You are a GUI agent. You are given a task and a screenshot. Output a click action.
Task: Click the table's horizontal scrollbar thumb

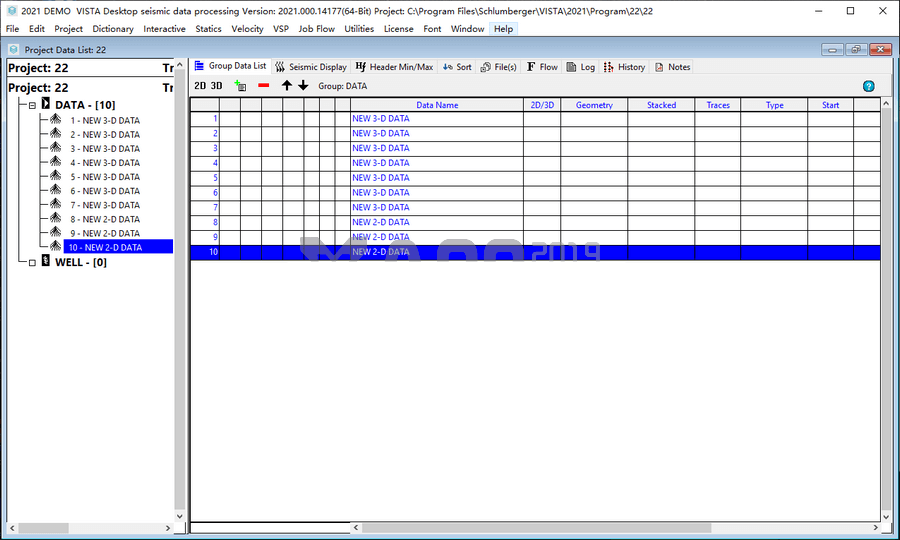point(536,527)
